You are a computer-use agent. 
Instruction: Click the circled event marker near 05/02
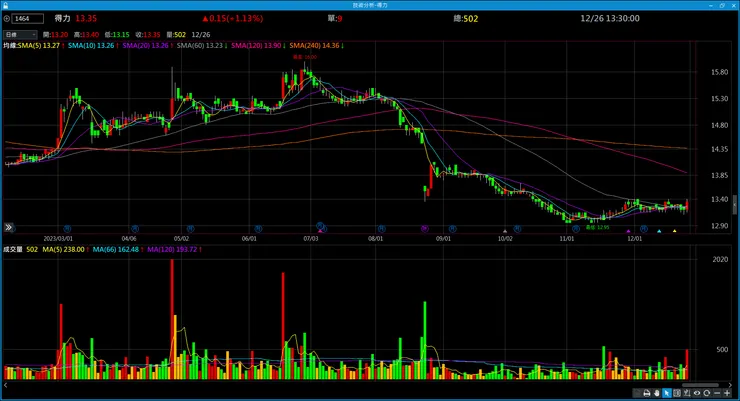coord(190,229)
